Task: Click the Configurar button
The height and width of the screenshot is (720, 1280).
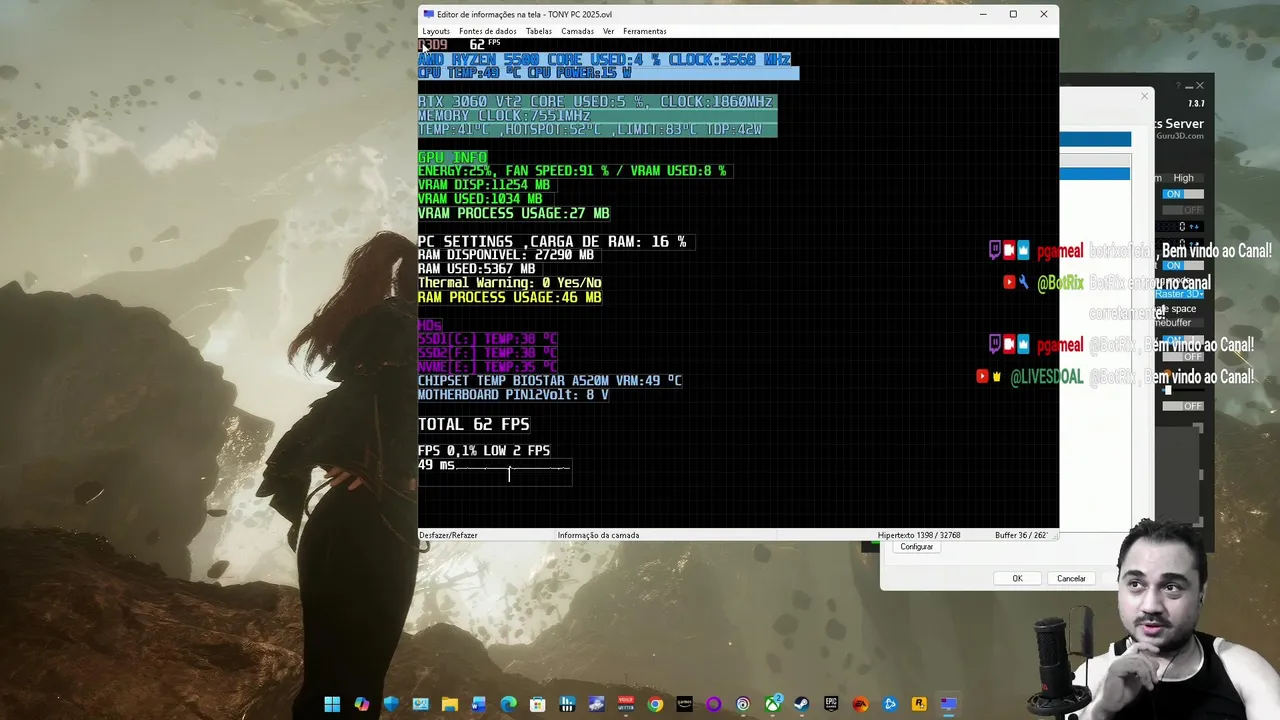Action: [x=916, y=547]
